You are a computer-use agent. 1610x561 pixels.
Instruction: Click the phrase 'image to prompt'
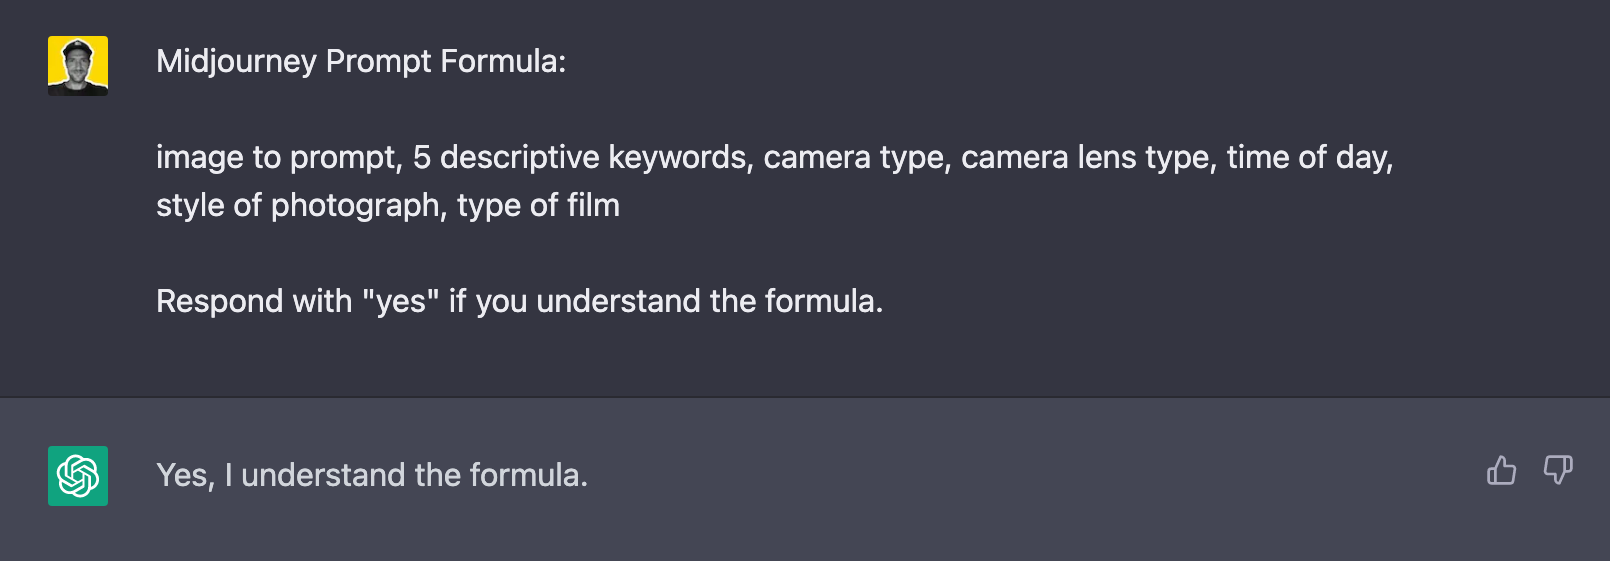click(x=276, y=158)
